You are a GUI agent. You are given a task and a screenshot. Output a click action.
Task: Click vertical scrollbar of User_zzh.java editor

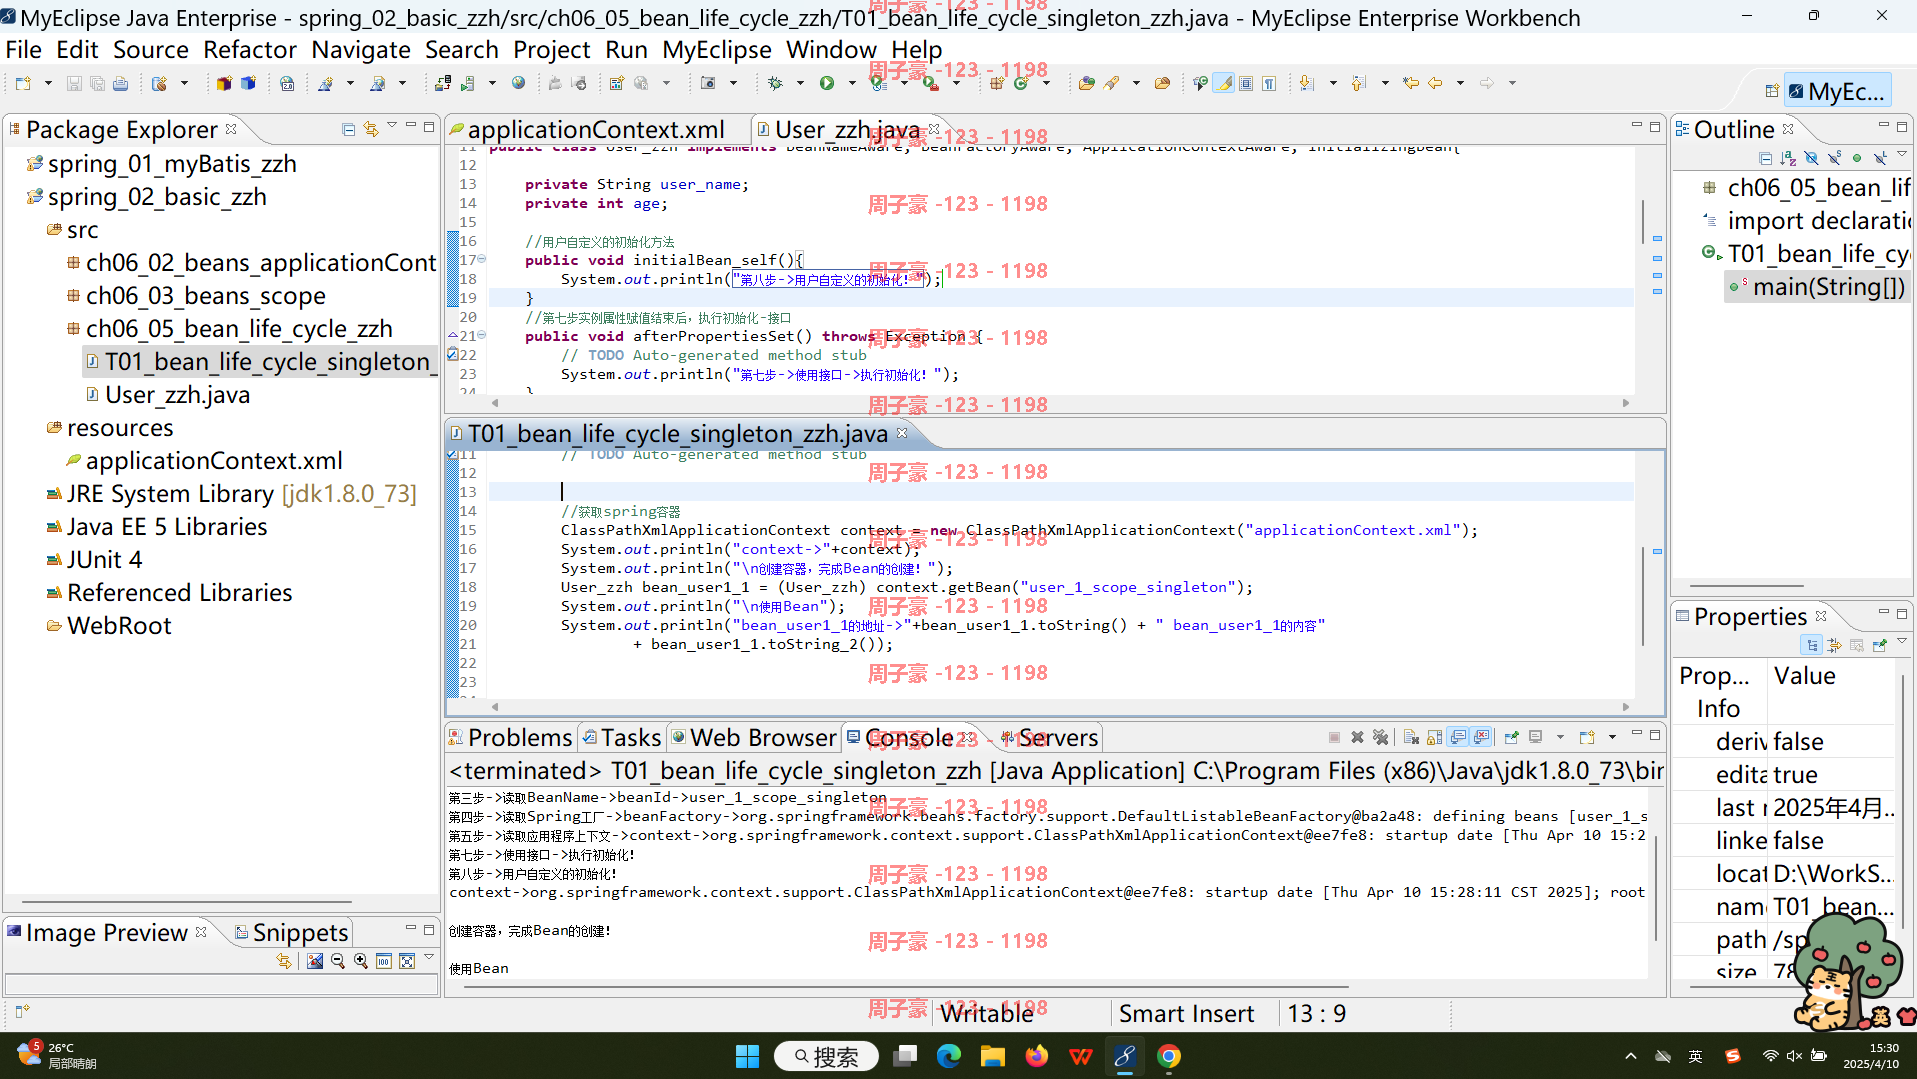tap(1642, 222)
